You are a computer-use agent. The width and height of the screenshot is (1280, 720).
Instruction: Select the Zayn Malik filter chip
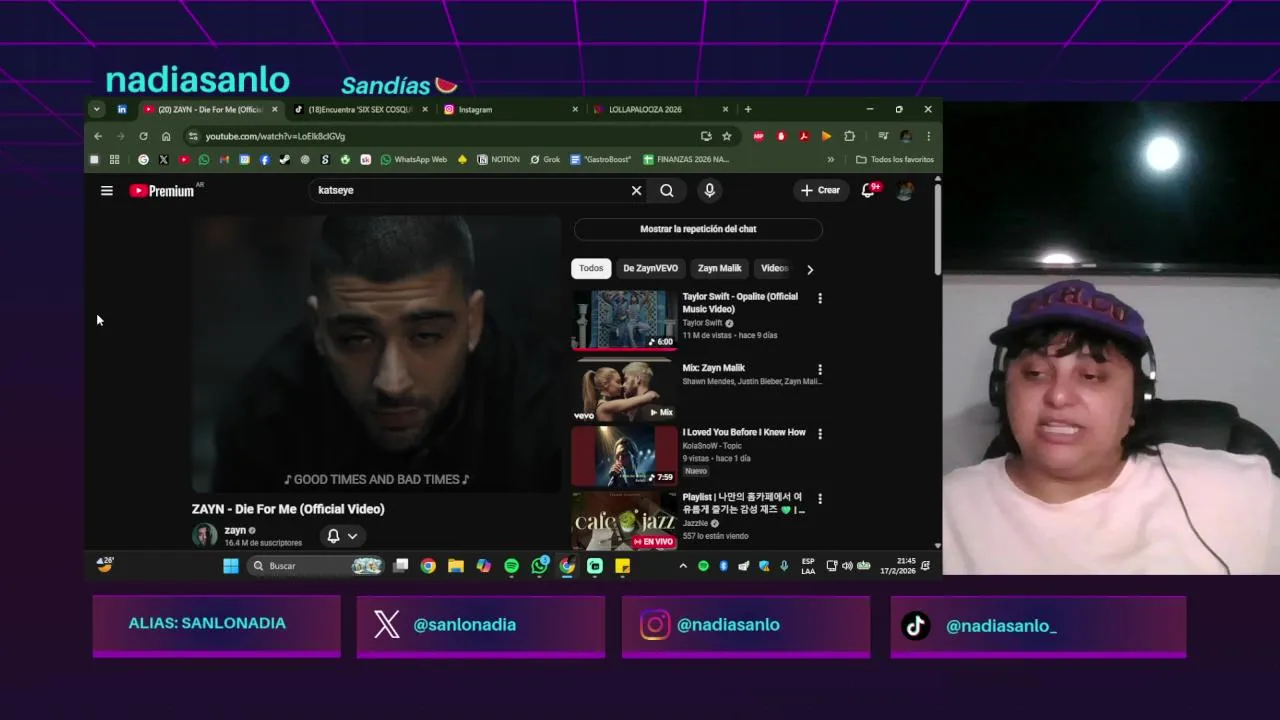pyautogui.click(x=719, y=268)
